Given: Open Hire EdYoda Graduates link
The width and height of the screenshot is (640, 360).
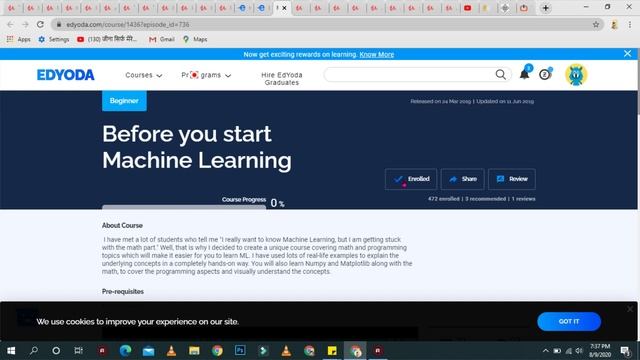Looking at the screenshot, I should click(x=282, y=79).
